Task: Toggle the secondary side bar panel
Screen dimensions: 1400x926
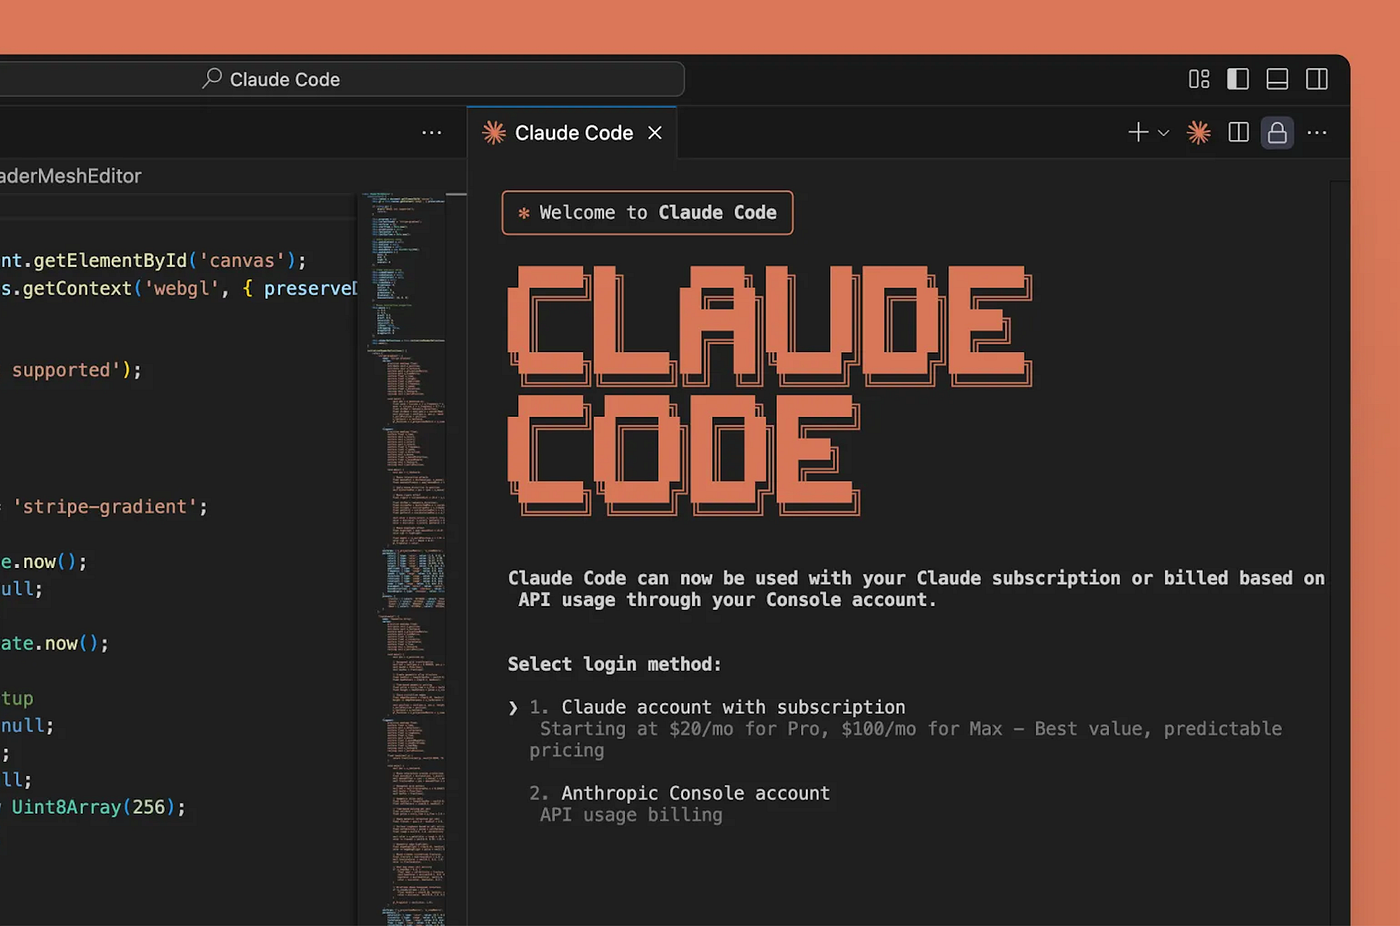Action: 1317,79
